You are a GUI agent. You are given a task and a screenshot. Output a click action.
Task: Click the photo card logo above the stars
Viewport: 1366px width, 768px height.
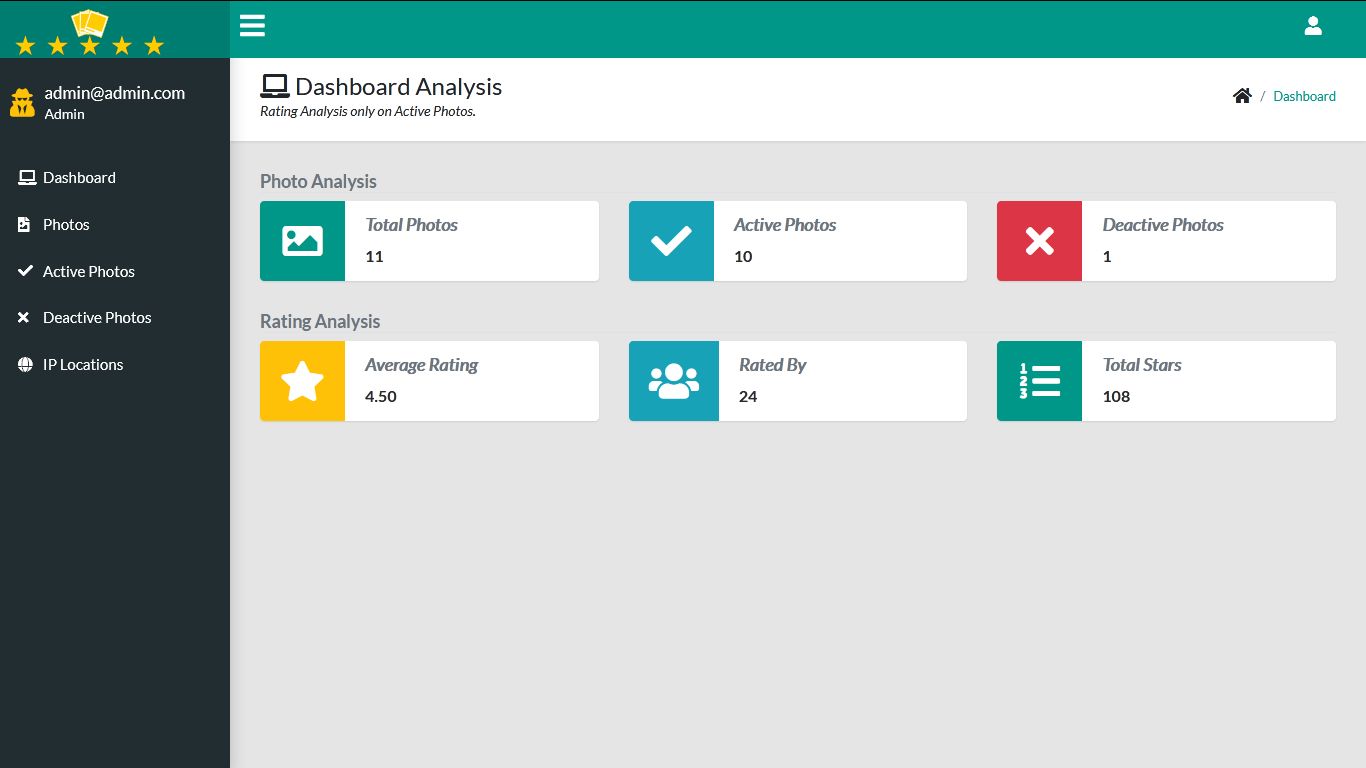point(89,22)
